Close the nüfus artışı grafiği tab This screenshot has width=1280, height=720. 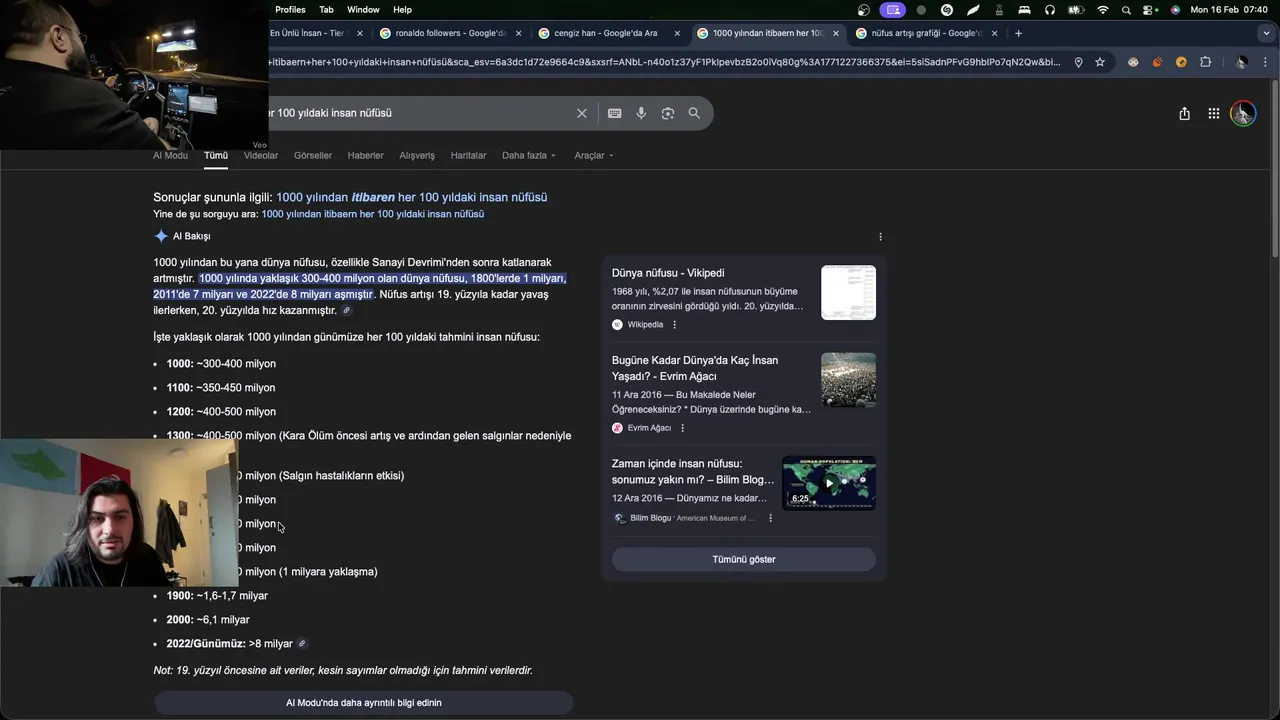click(994, 33)
